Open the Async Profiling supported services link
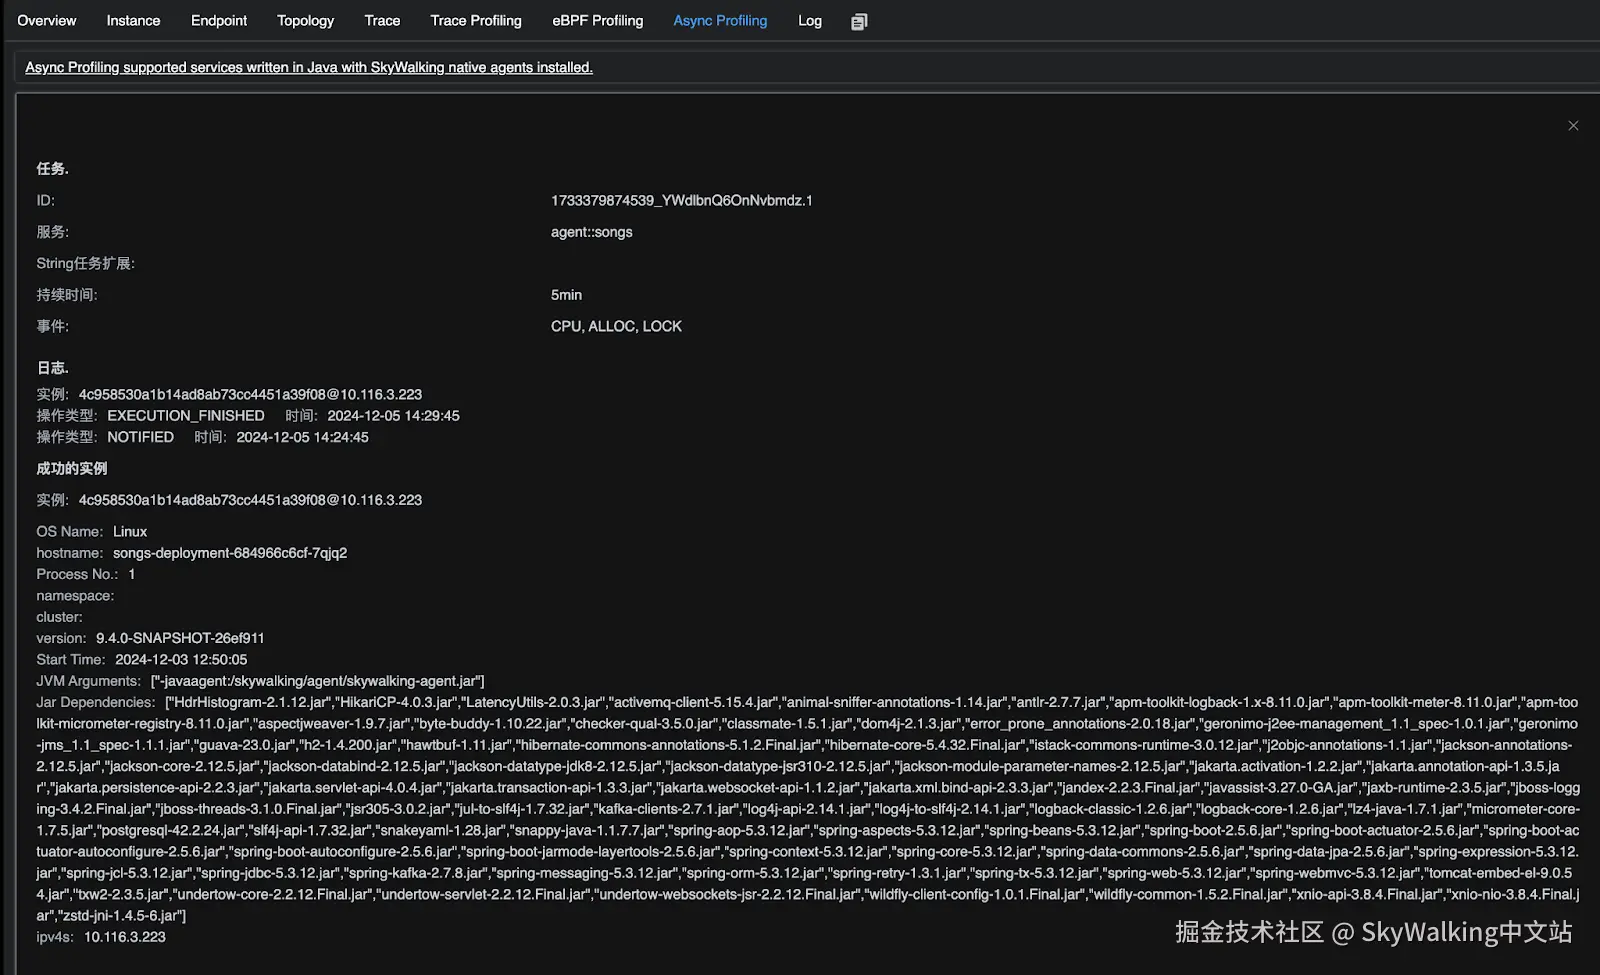The height and width of the screenshot is (975, 1600). tap(309, 67)
